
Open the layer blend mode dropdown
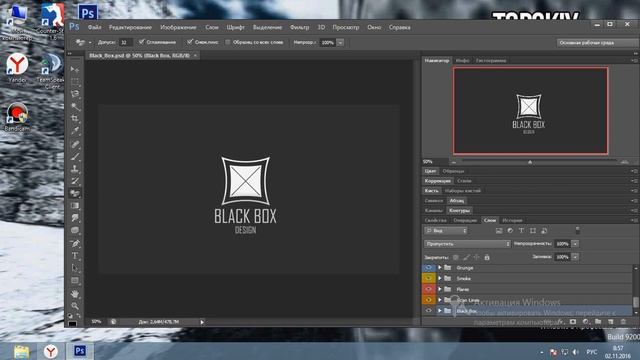(x=467, y=244)
